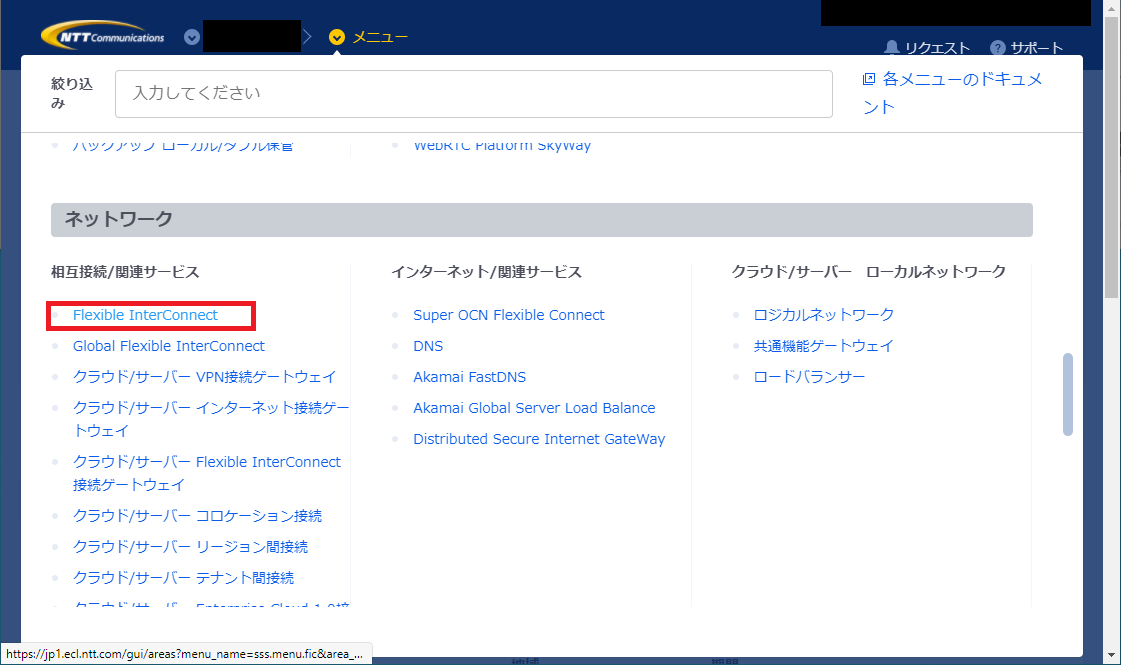
Task: Select ロジカルネットワーク link
Action: click(x=824, y=315)
